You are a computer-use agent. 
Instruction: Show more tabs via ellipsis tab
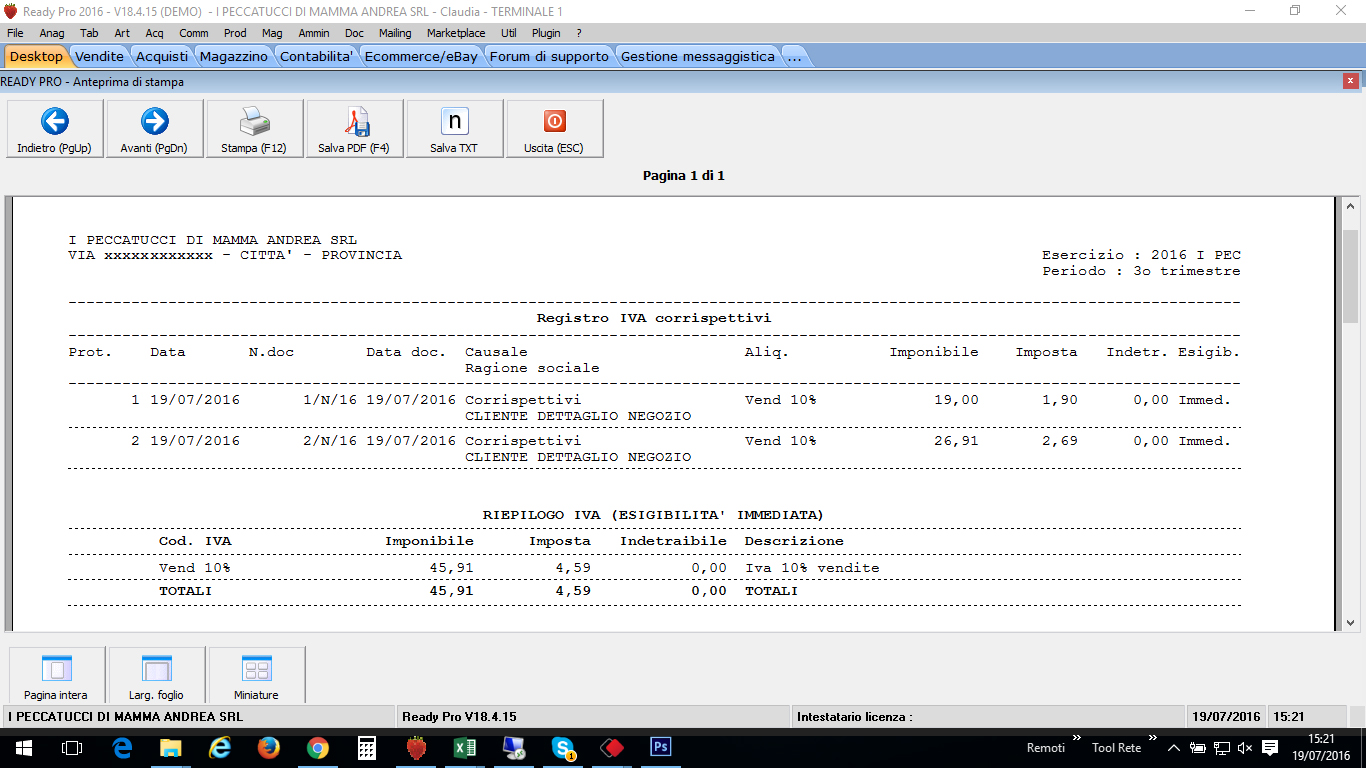coord(794,56)
